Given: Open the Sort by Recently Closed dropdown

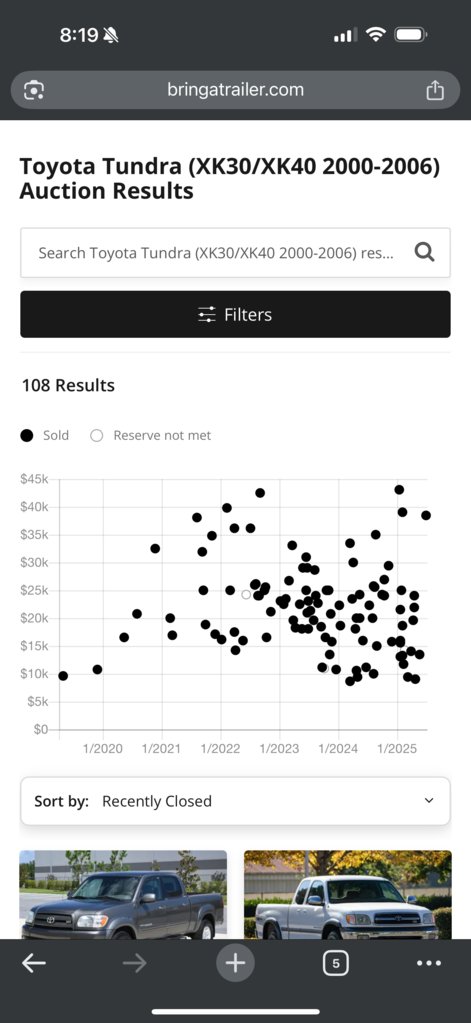Looking at the screenshot, I should click(x=235, y=801).
